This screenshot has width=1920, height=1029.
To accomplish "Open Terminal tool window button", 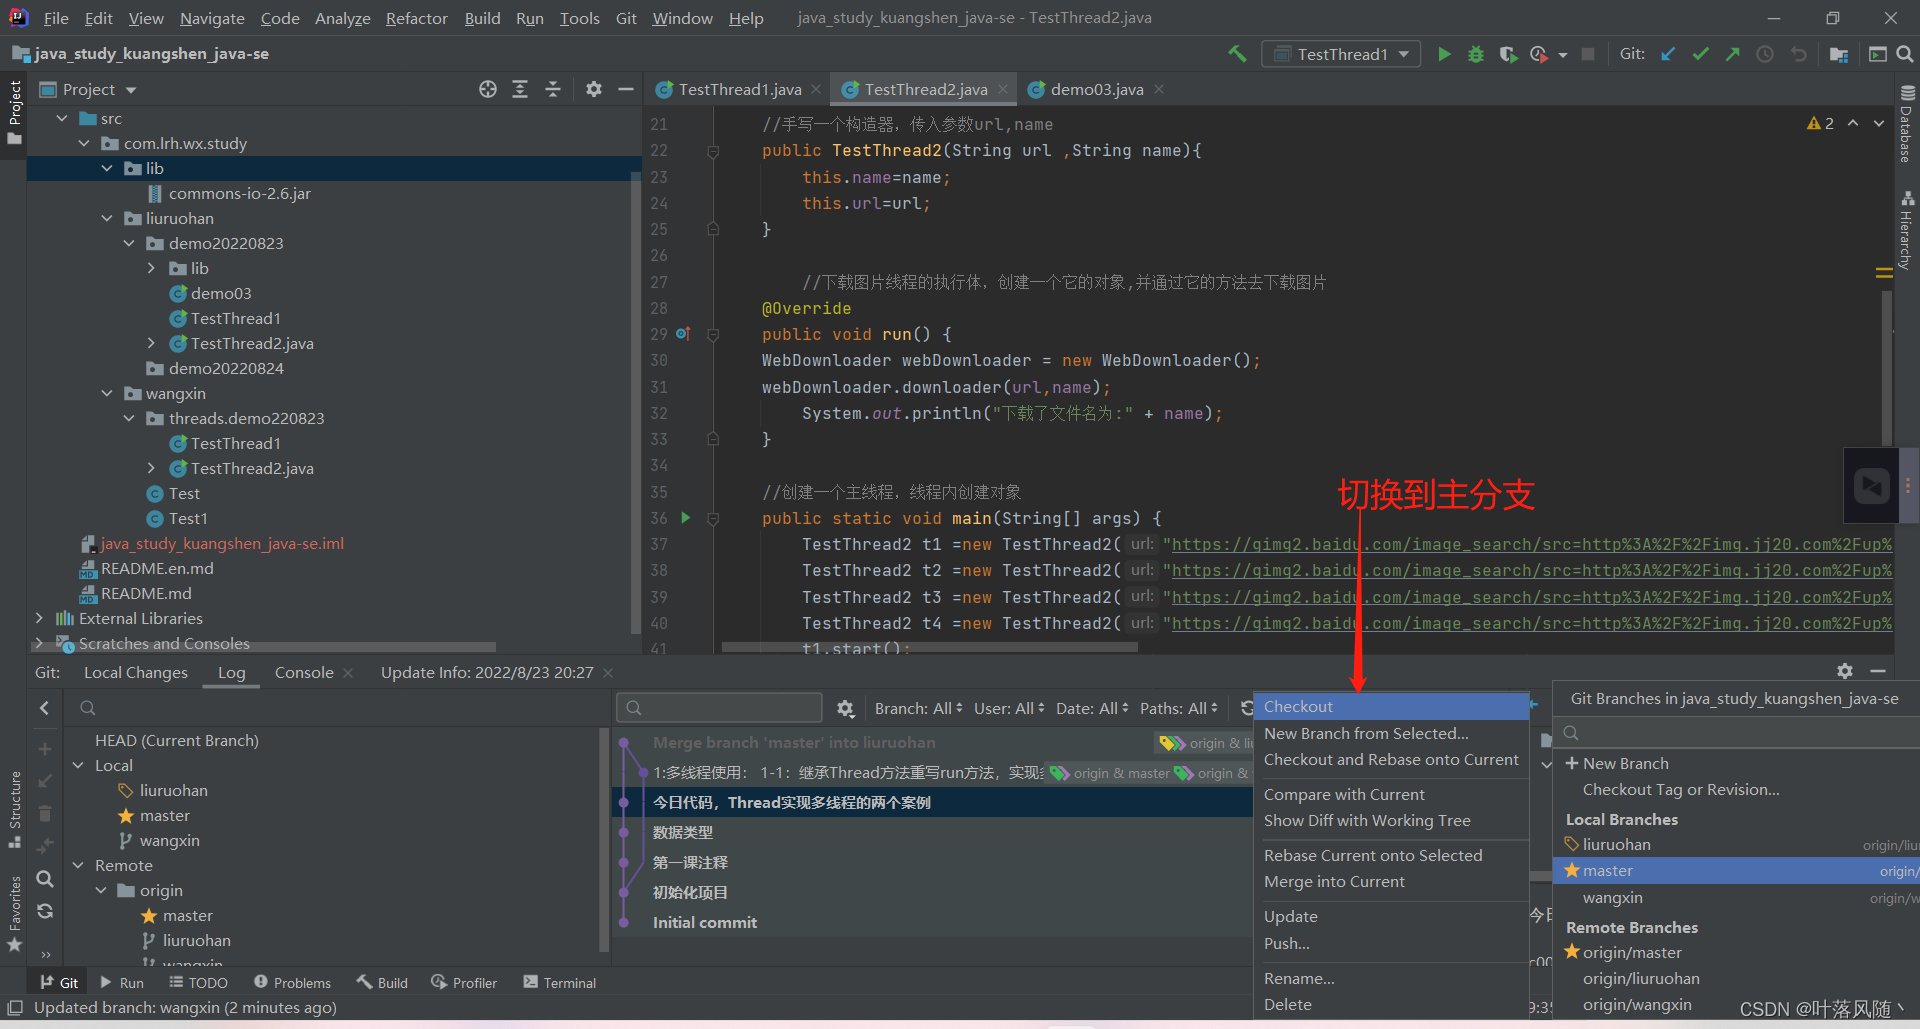I will click(559, 982).
